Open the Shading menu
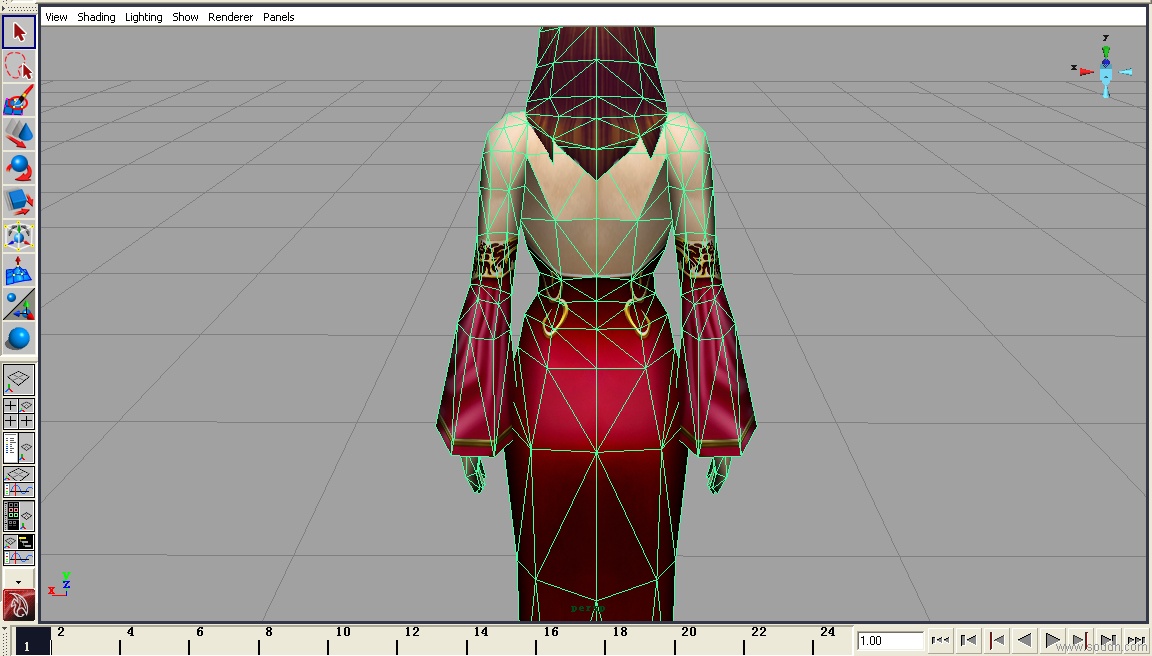Image resolution: width=1152 pixels, height=656 pixels. tap(96, 17)
